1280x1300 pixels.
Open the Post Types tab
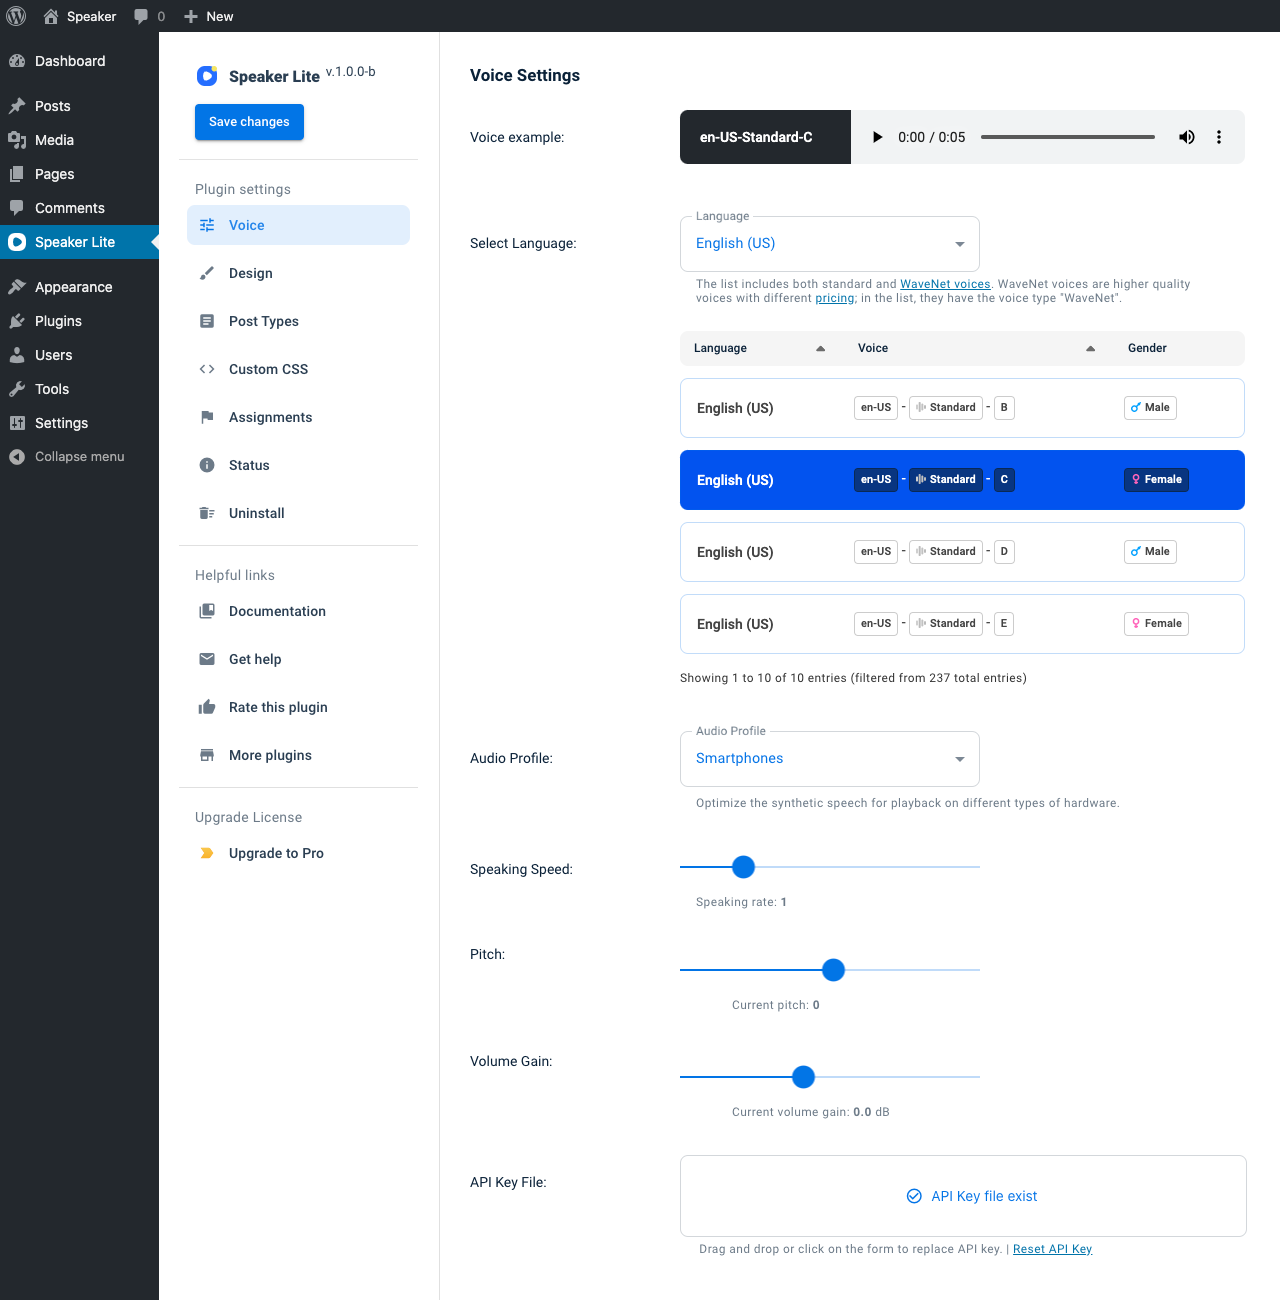click(x=298, y=321)
